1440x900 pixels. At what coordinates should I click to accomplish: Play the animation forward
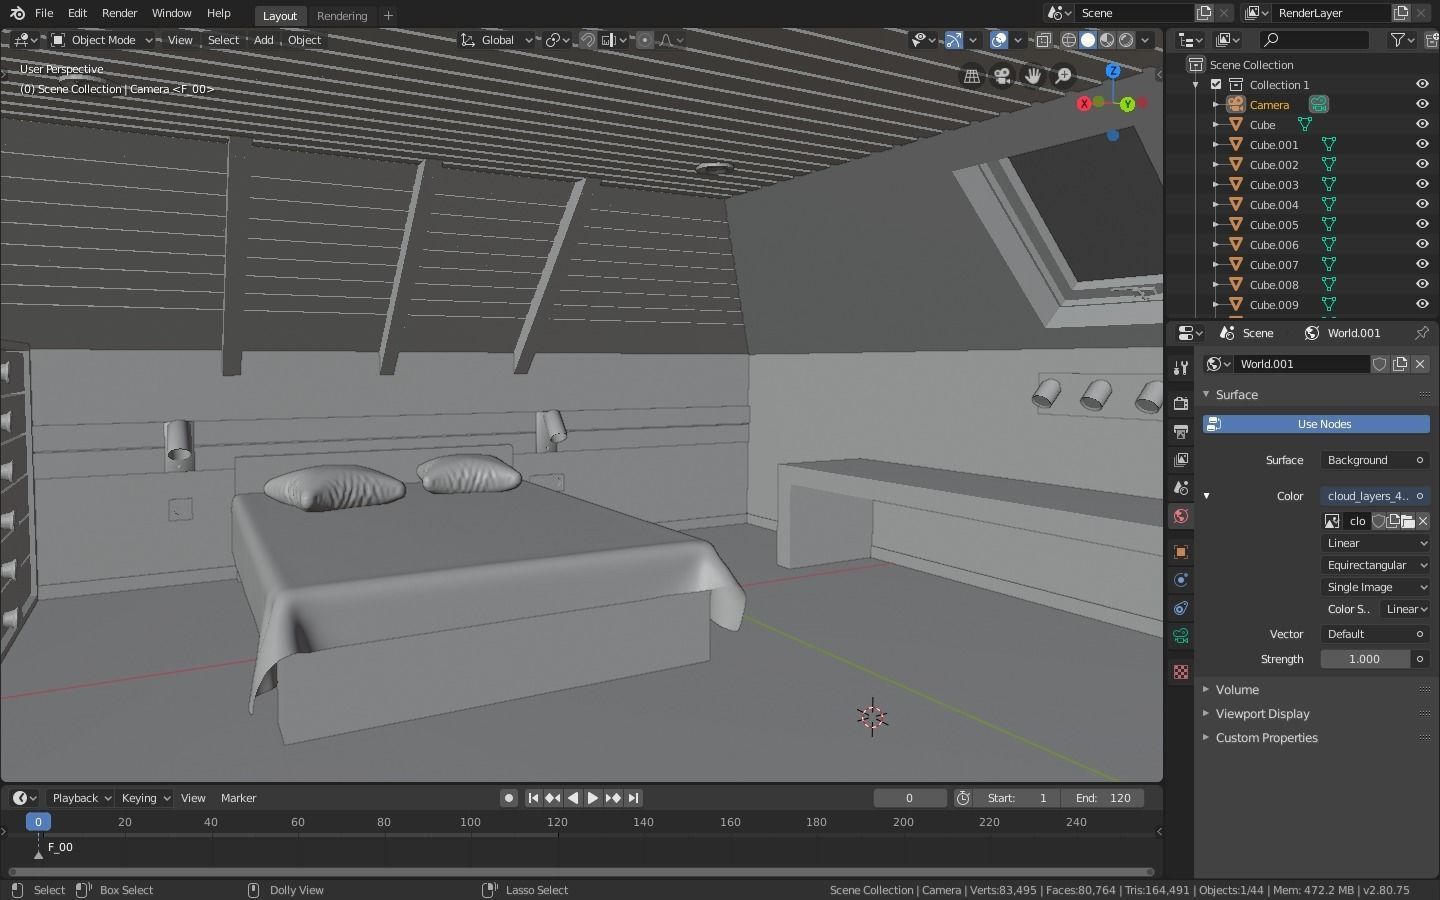coord(592,798)
